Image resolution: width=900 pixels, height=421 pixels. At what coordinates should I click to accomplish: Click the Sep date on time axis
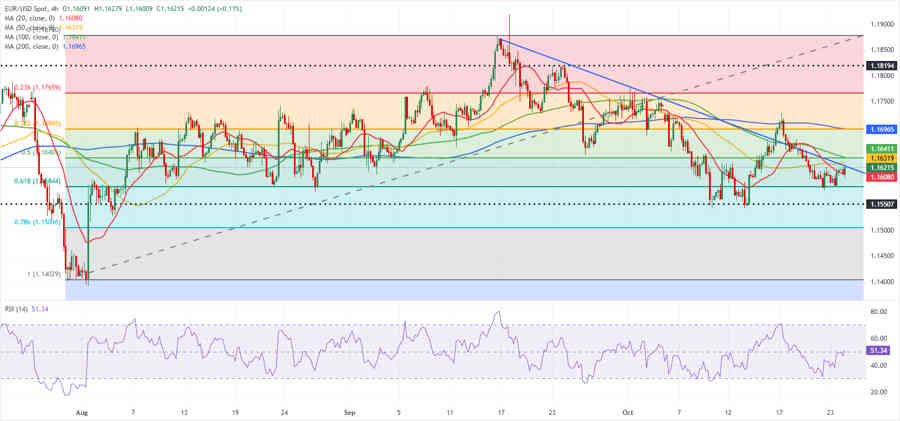coord(349,411)
